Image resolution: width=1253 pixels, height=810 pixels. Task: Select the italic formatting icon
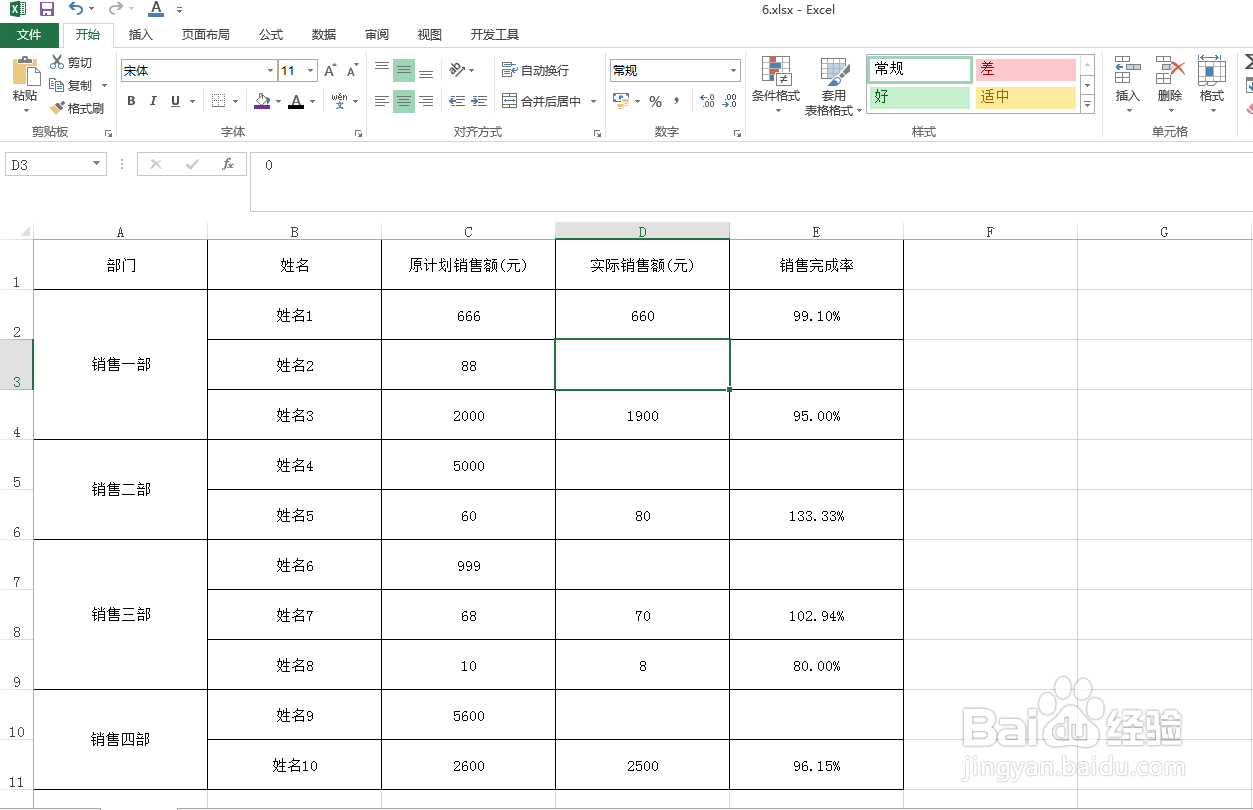click(151, 101)
